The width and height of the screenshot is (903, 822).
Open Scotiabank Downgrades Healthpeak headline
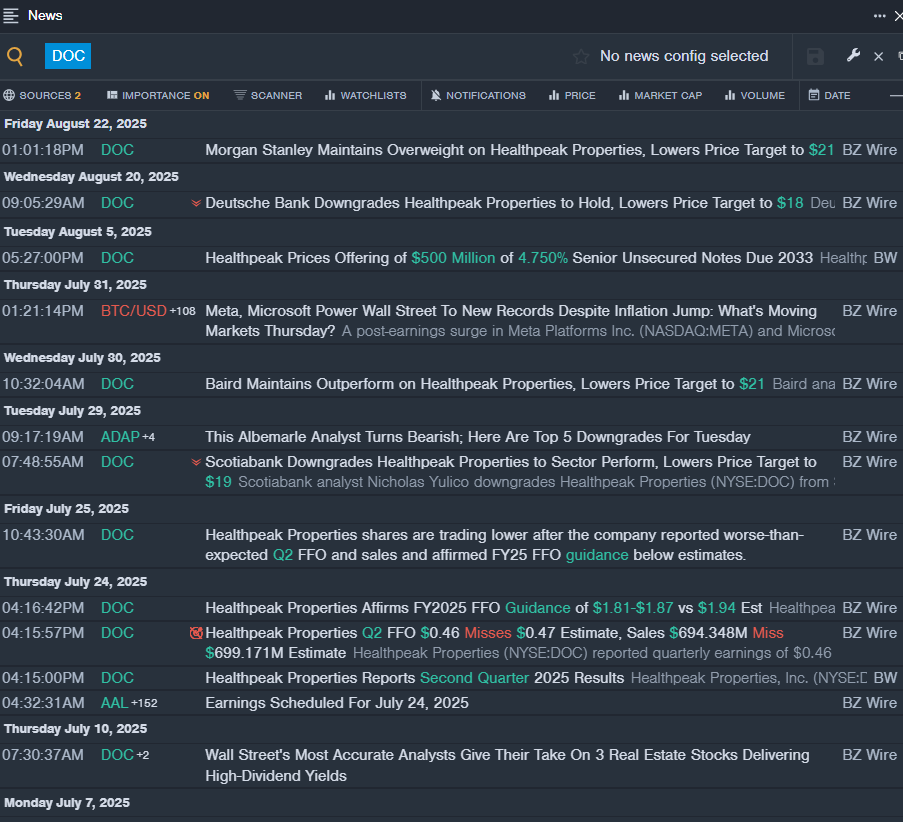click(x=511, y=471)
